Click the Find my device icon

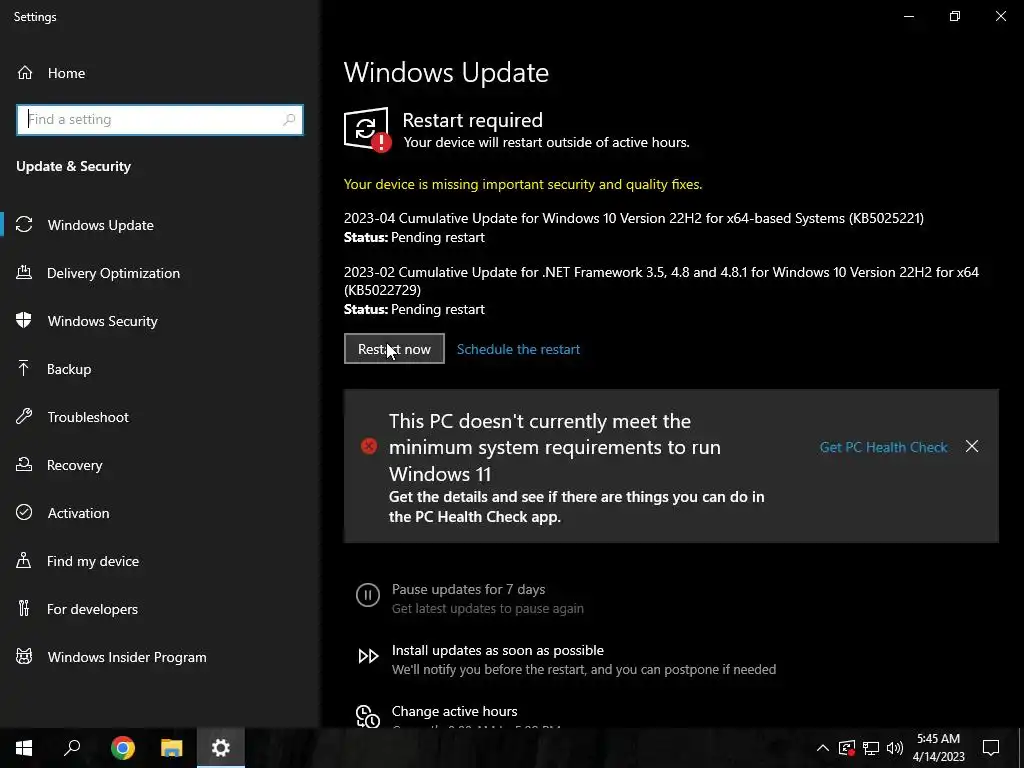24,561
